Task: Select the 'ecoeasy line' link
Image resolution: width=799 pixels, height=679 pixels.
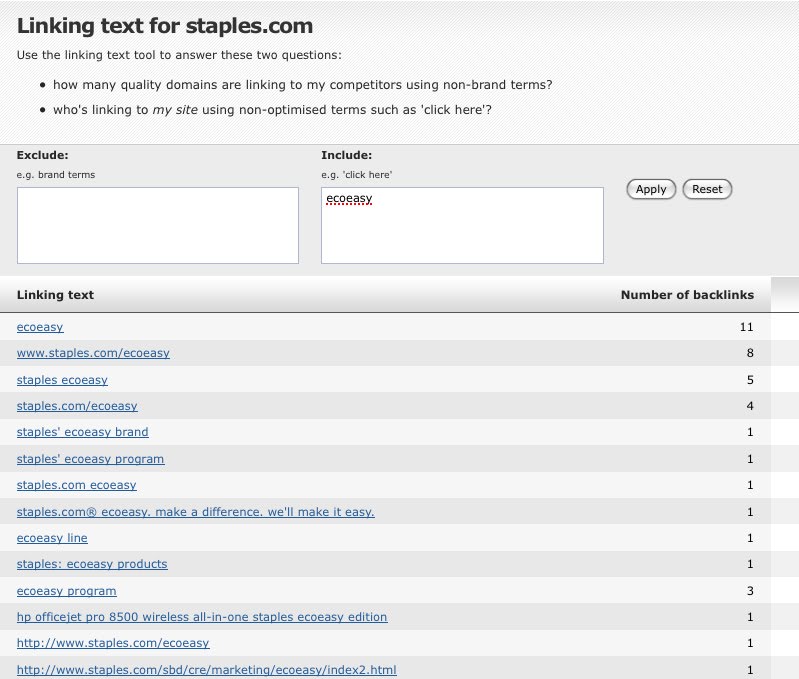Action: [x=52, y=538]
